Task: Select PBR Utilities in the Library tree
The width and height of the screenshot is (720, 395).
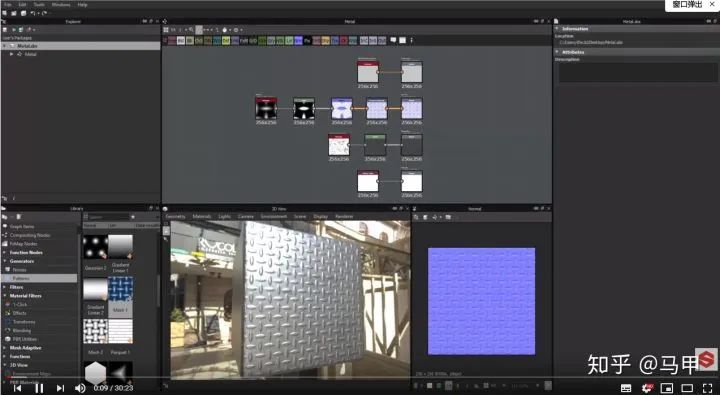Action: tap(24, 339)
